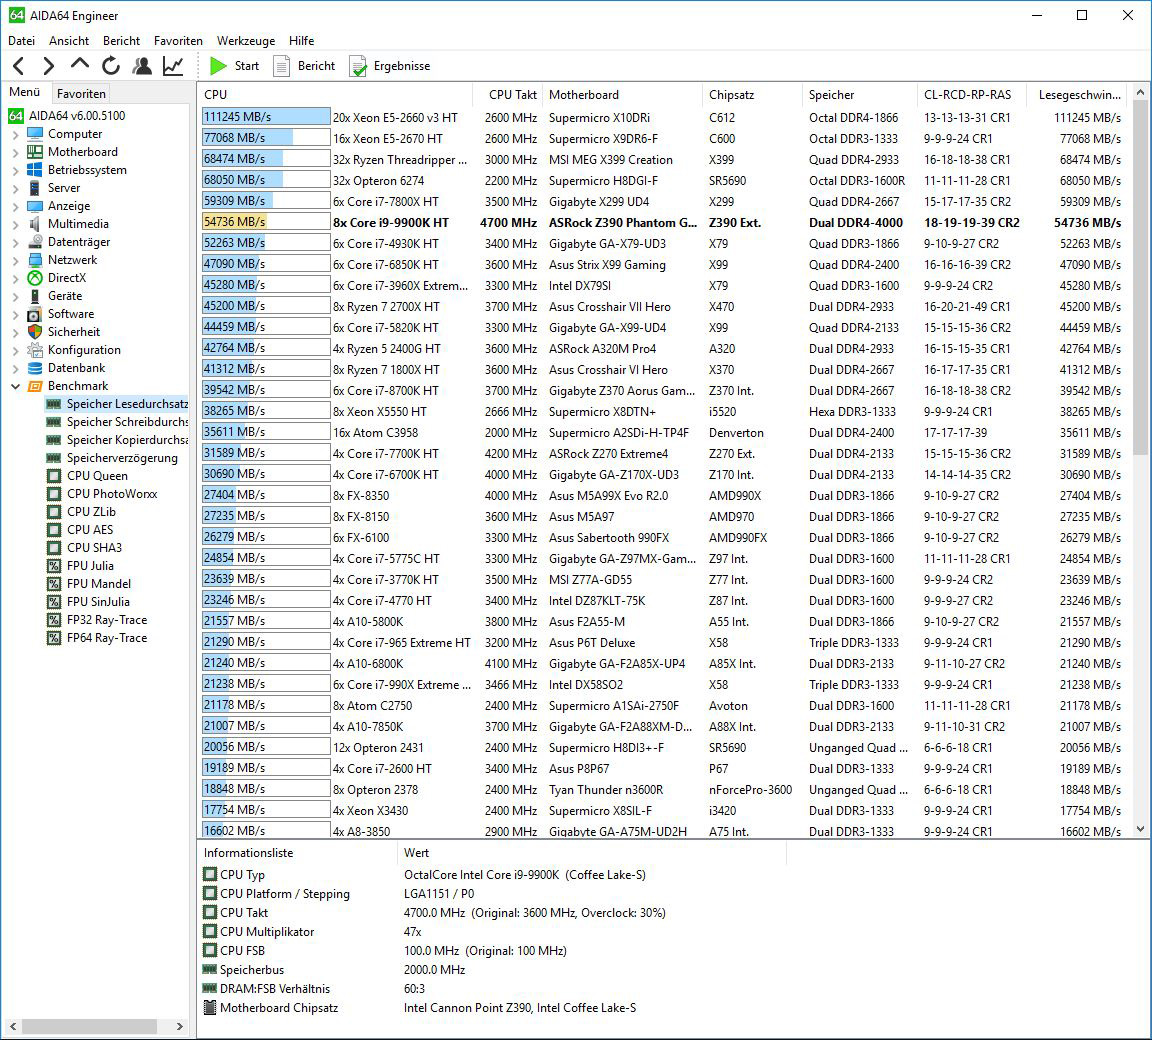
Task: Expand the Betriebssystem tree node
Action: pyautogui.click(x=15, y=170)
